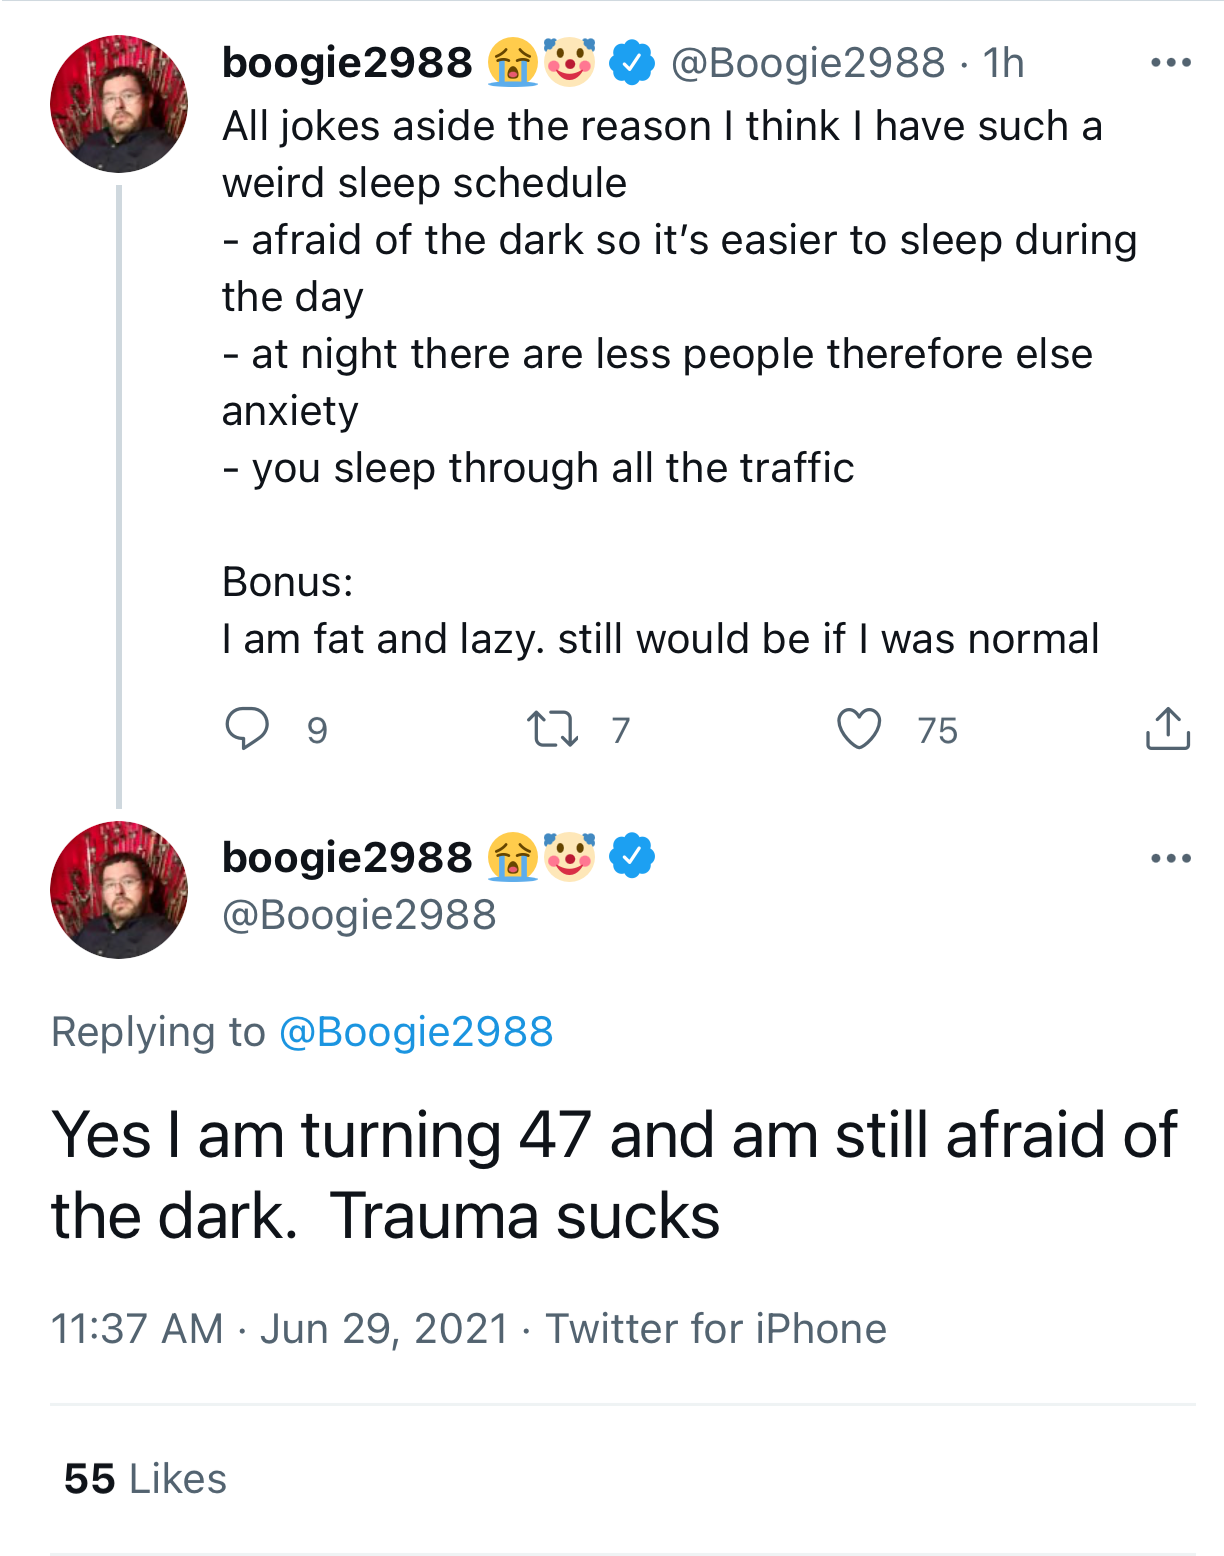
Task: Open boogie2988's profile picture on the first tweet
Action: [118, 103]
